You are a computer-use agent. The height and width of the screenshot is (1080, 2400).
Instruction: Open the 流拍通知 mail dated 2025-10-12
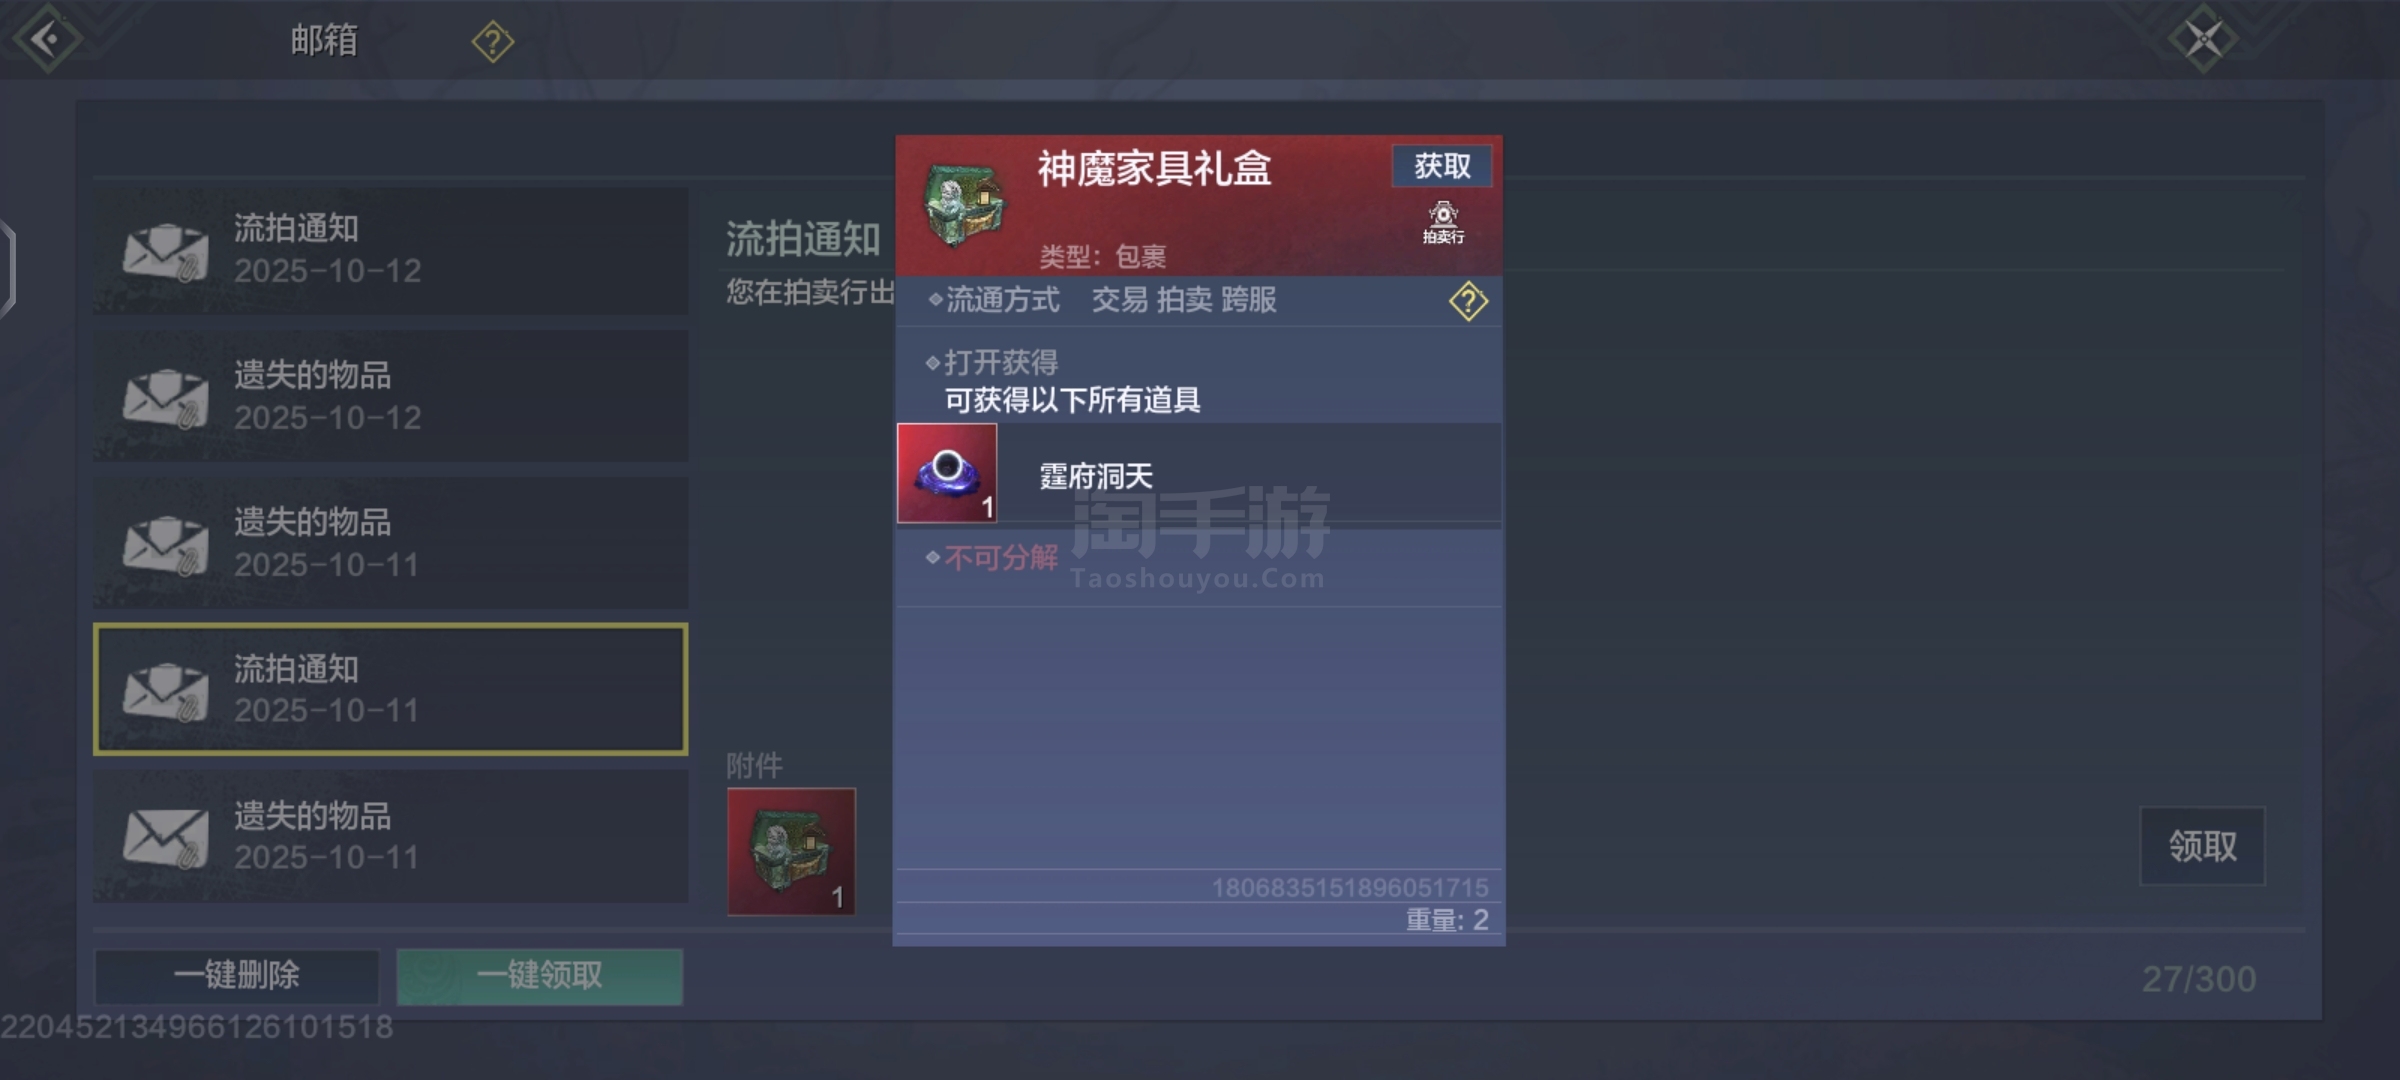click(390, 250)
